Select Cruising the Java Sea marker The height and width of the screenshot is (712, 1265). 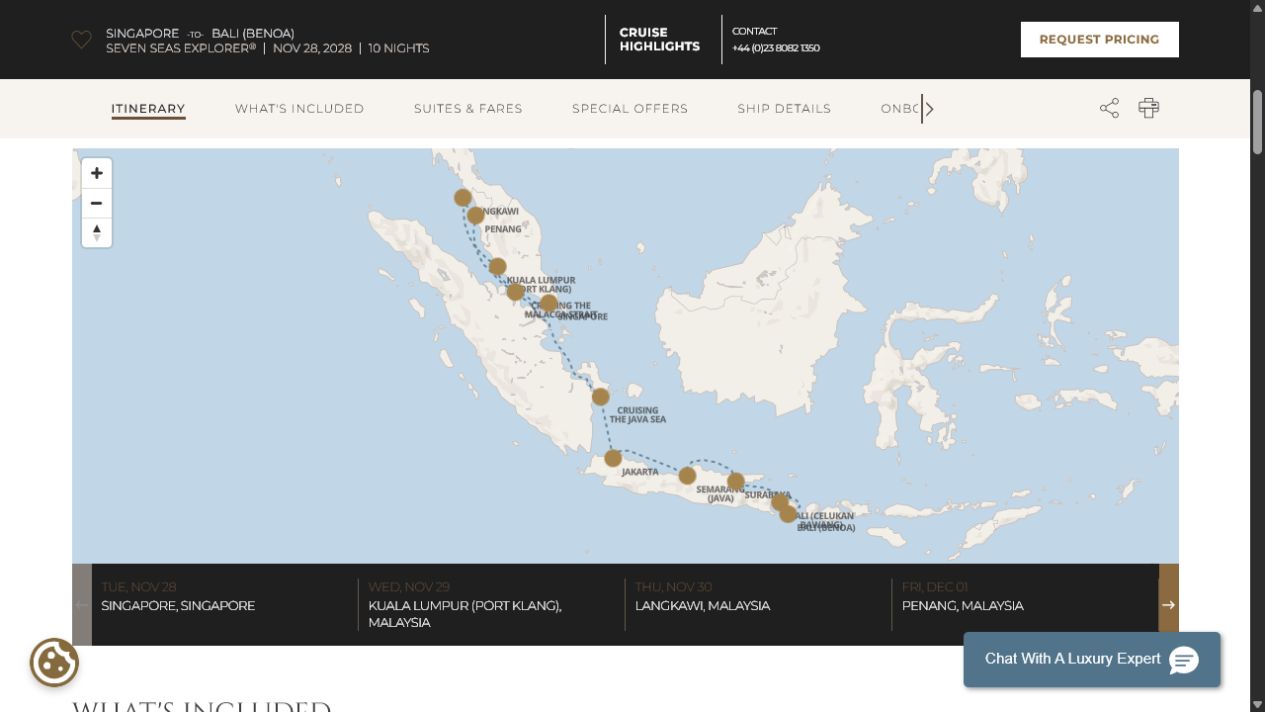600,396
